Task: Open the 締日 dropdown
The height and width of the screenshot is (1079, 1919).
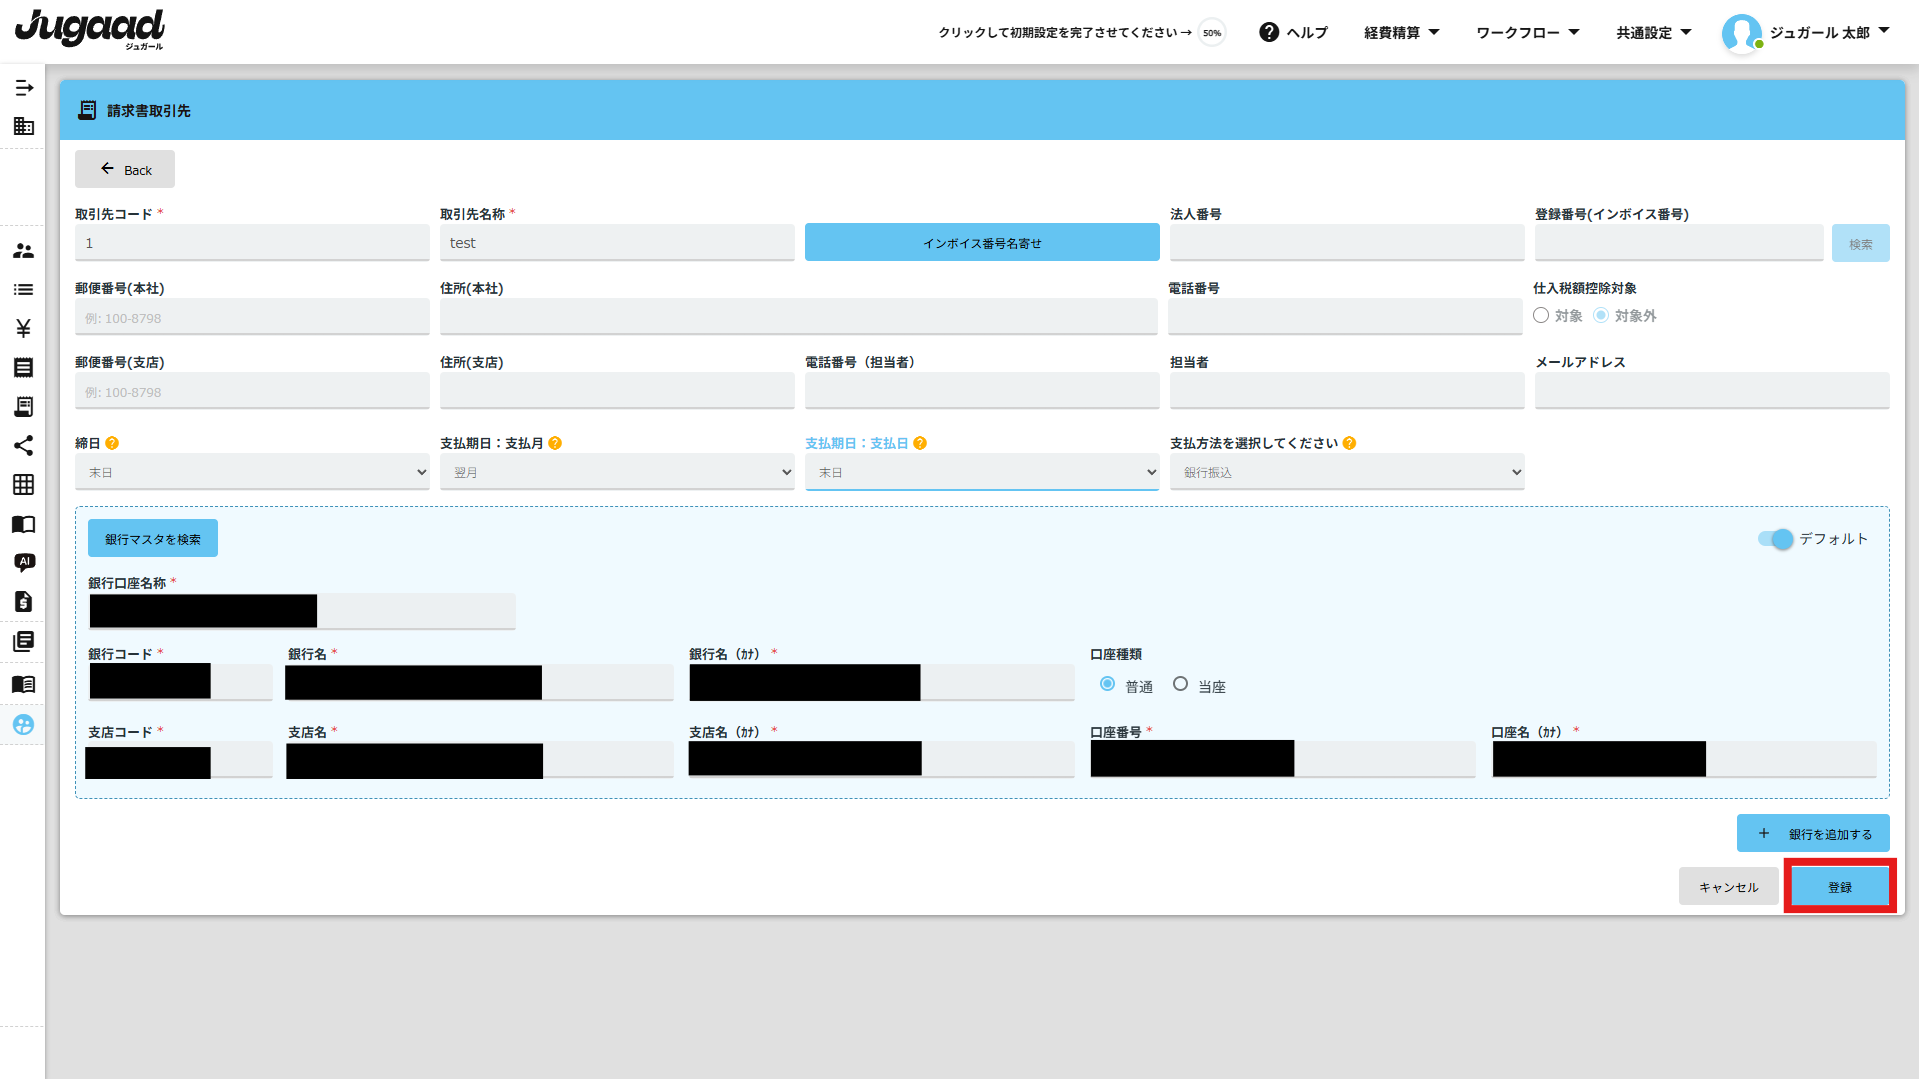Action: [252, 472]
